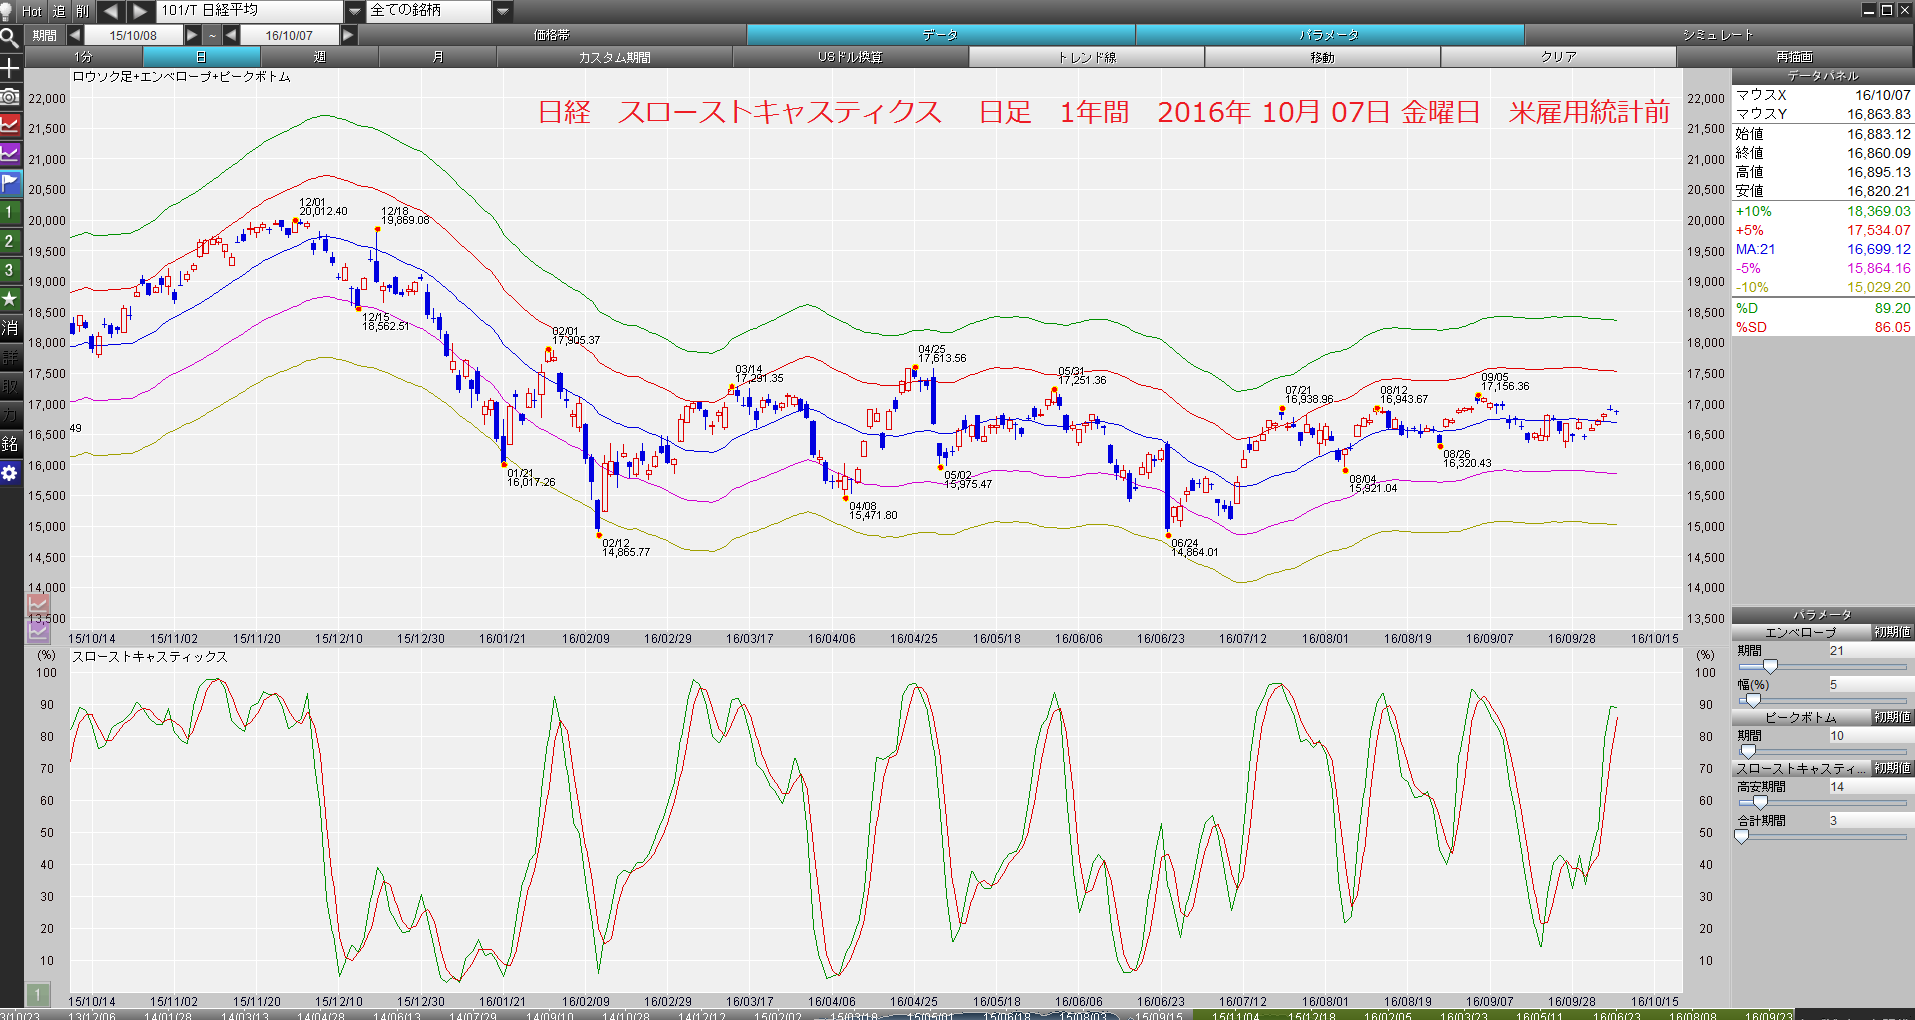
Task: Click the 消 (erase) sidebar icon
Action: click(10, 328)
